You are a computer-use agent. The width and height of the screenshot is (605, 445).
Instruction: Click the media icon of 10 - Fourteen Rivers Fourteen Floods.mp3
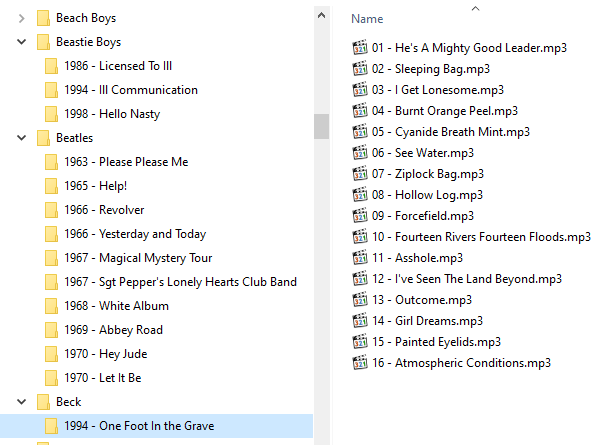tap(360, 237)
